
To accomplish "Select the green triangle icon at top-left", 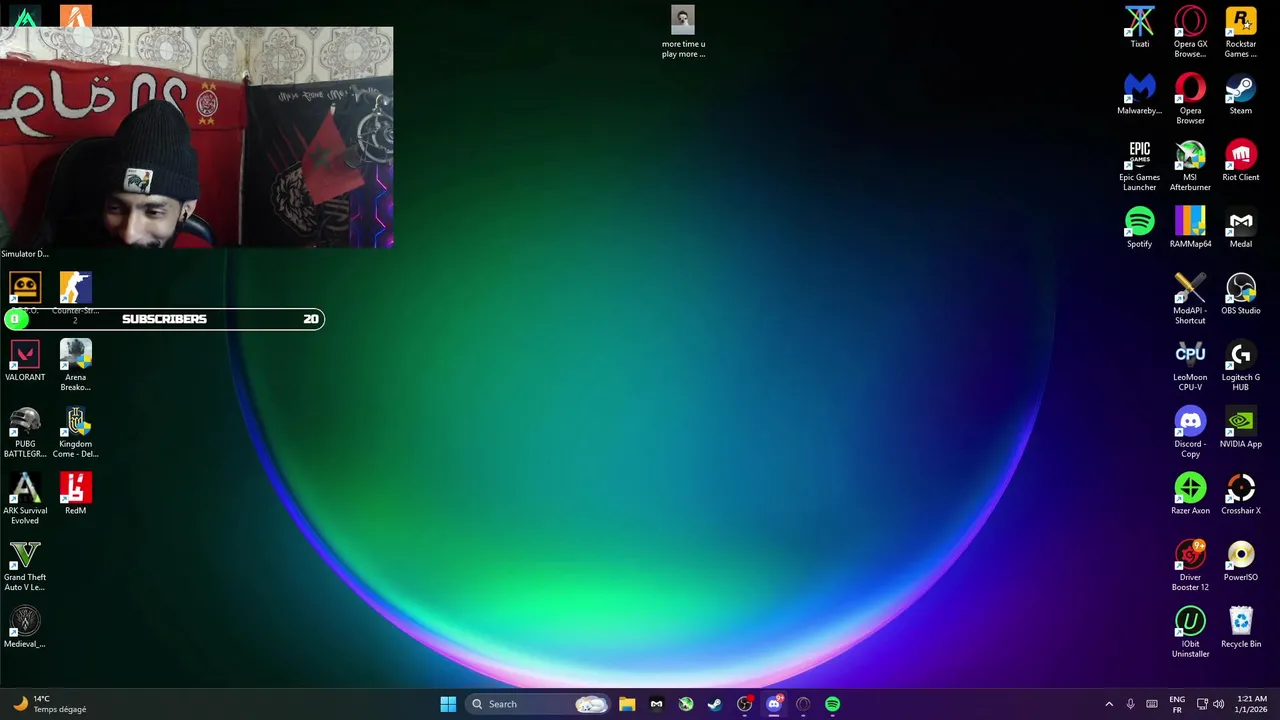I will 25,16.
